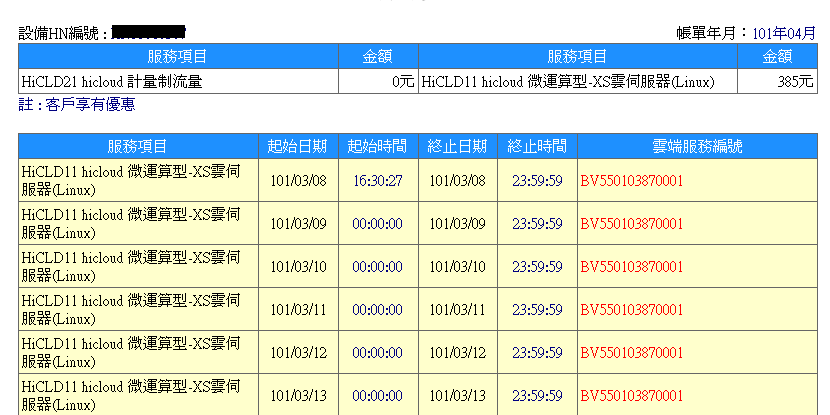Click start date 101/03/13
Viewport: 830px width, 415px height.
[x=298, y=395]
